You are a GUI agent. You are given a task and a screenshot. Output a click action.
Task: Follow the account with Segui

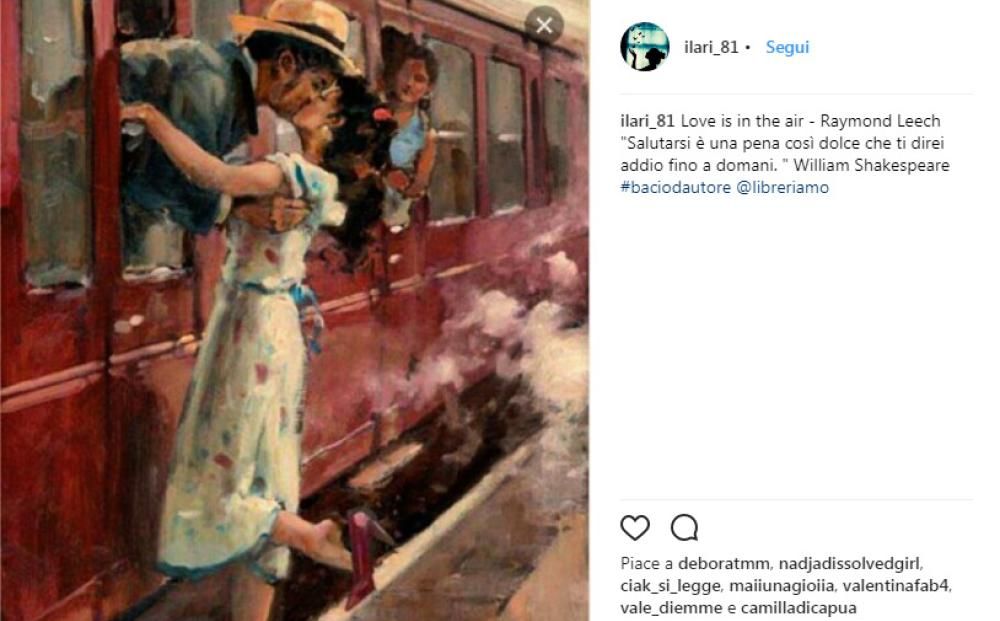click(787, 47)
